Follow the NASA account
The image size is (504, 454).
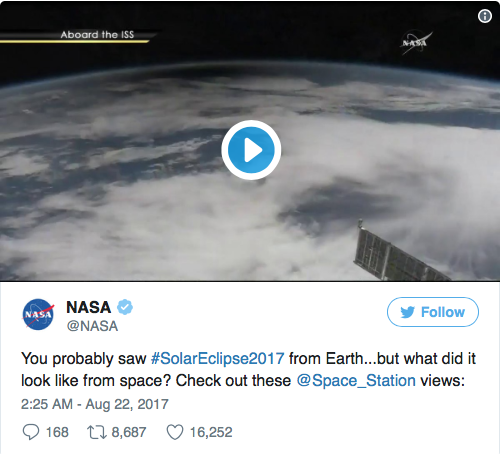point(433,312)
